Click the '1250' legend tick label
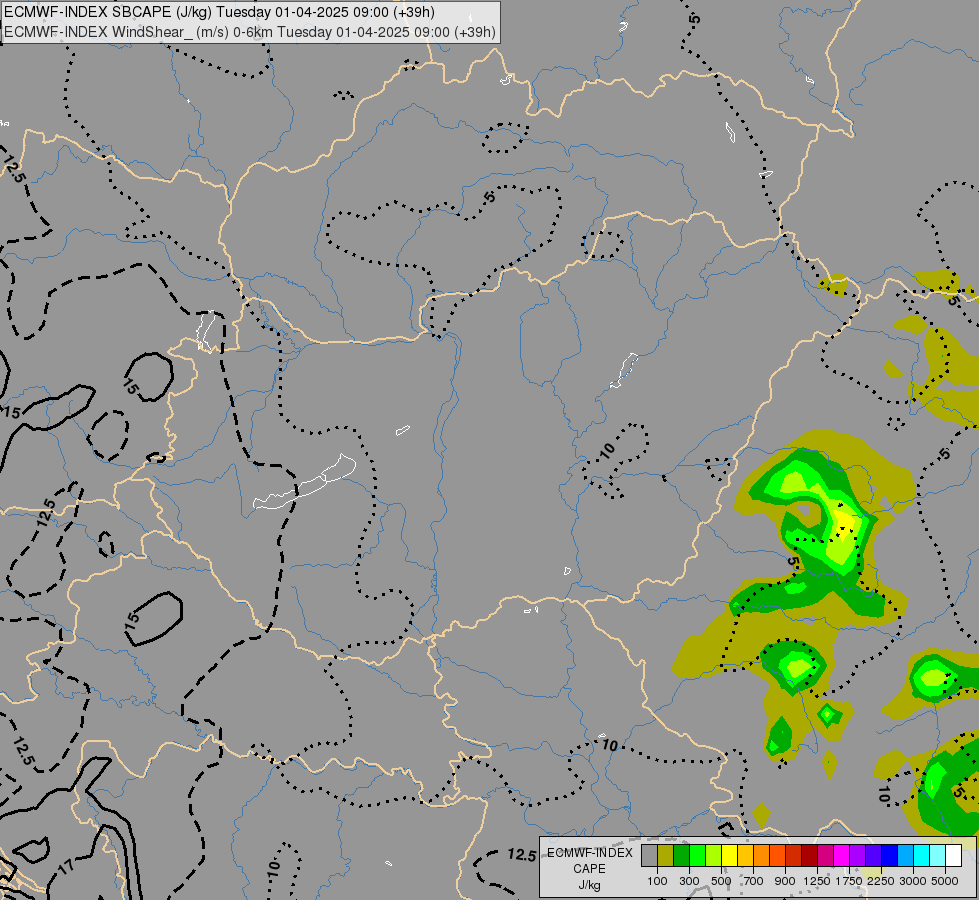The image size is (979, 900). point(817,881)
